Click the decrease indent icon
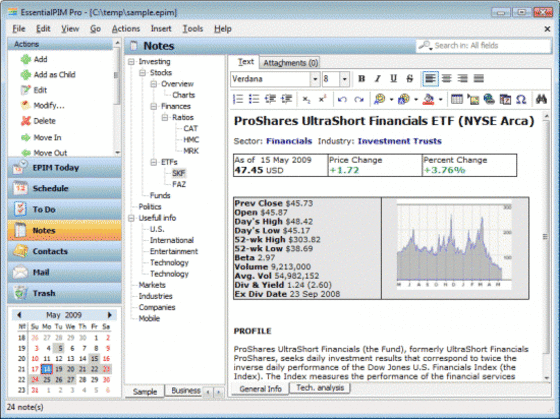The height and width of the screenshot is (419, 560). coord(270,99)
